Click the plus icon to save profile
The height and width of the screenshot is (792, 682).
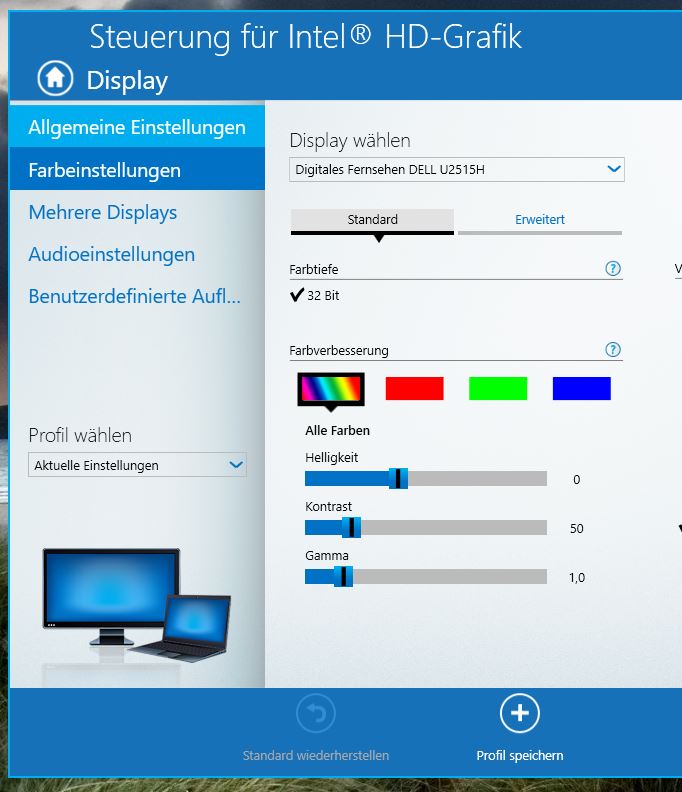519,713
